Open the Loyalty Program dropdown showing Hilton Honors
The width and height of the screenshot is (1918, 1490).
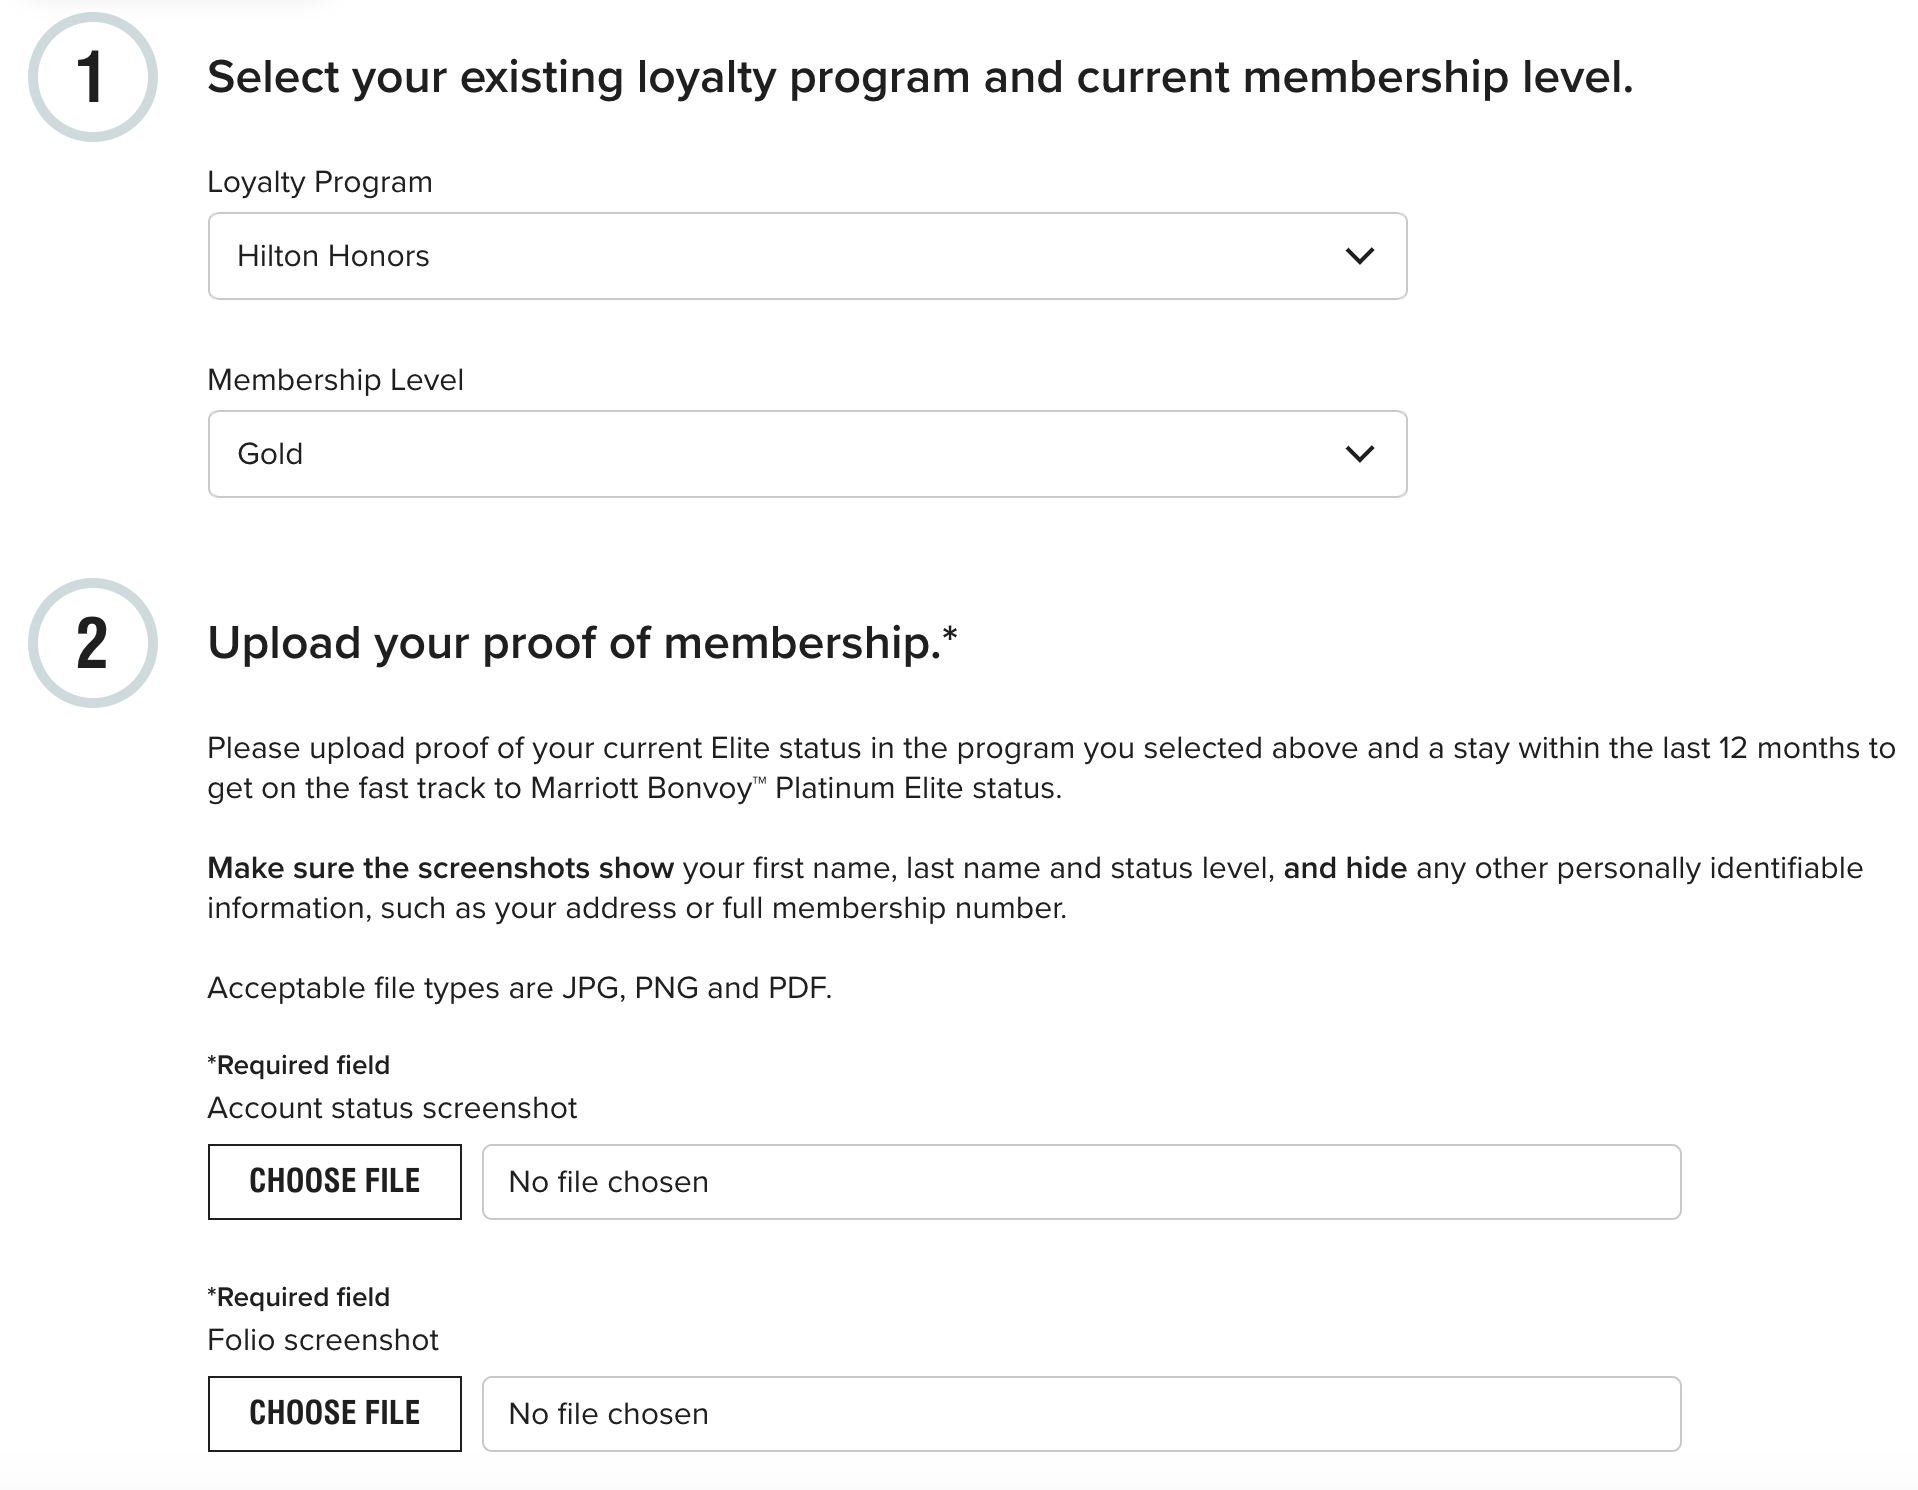(807, 256)
